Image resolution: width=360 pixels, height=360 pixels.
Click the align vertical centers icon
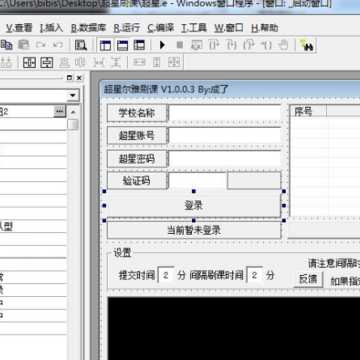pos(80,62)
